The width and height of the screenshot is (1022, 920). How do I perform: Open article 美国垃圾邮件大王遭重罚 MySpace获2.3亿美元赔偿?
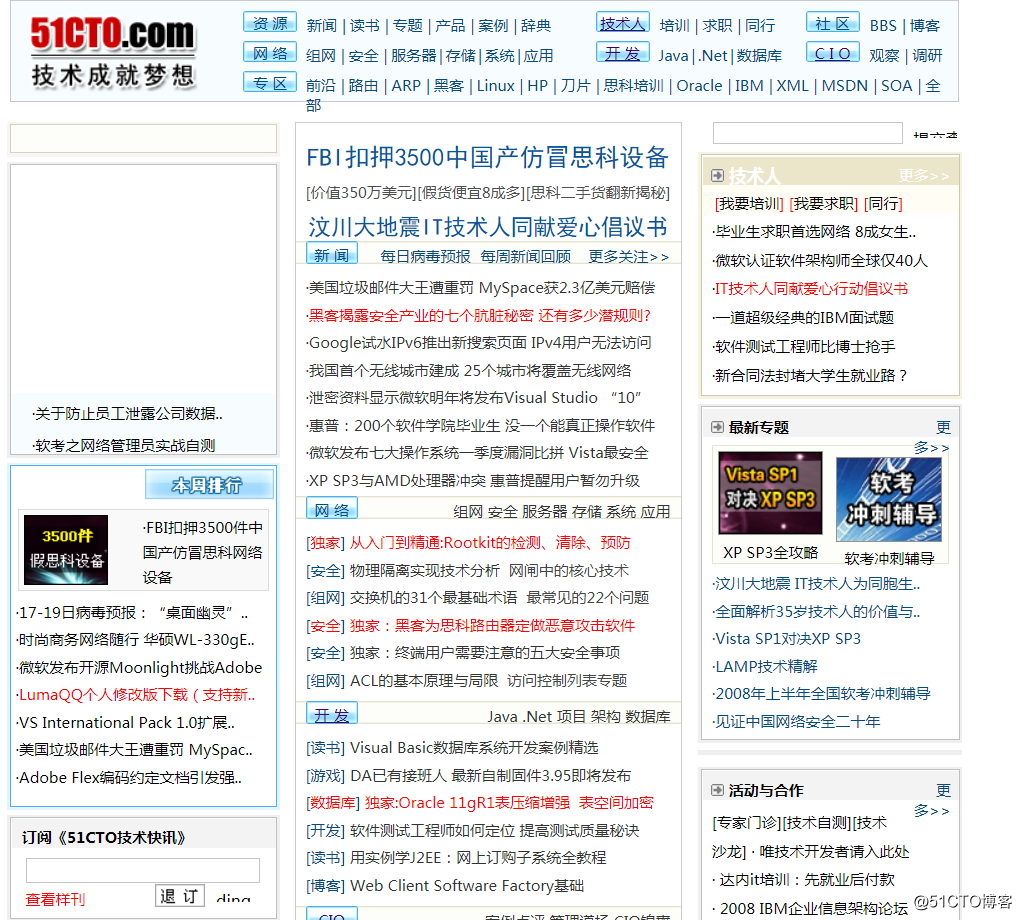(x=481, y=287)
